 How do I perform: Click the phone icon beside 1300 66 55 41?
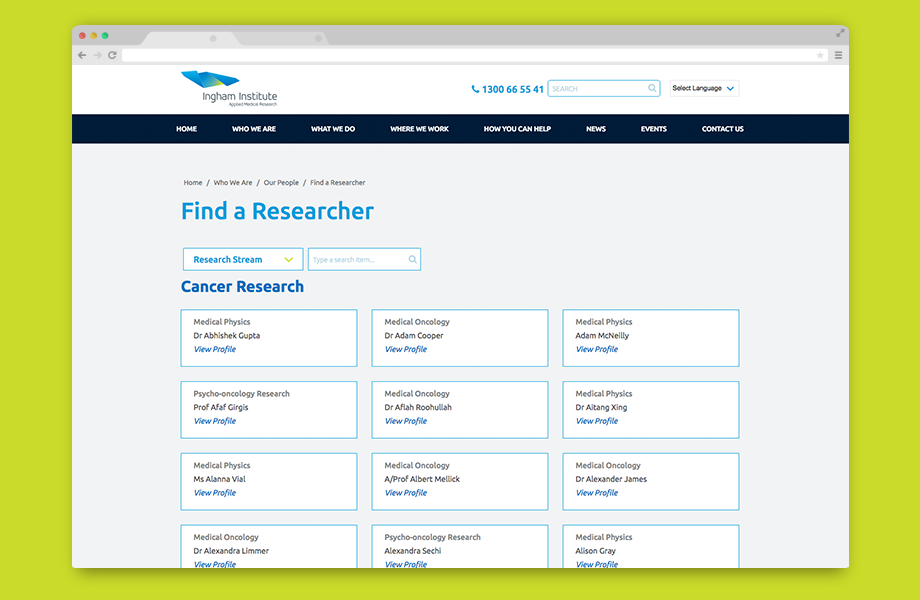click(475, 89)
